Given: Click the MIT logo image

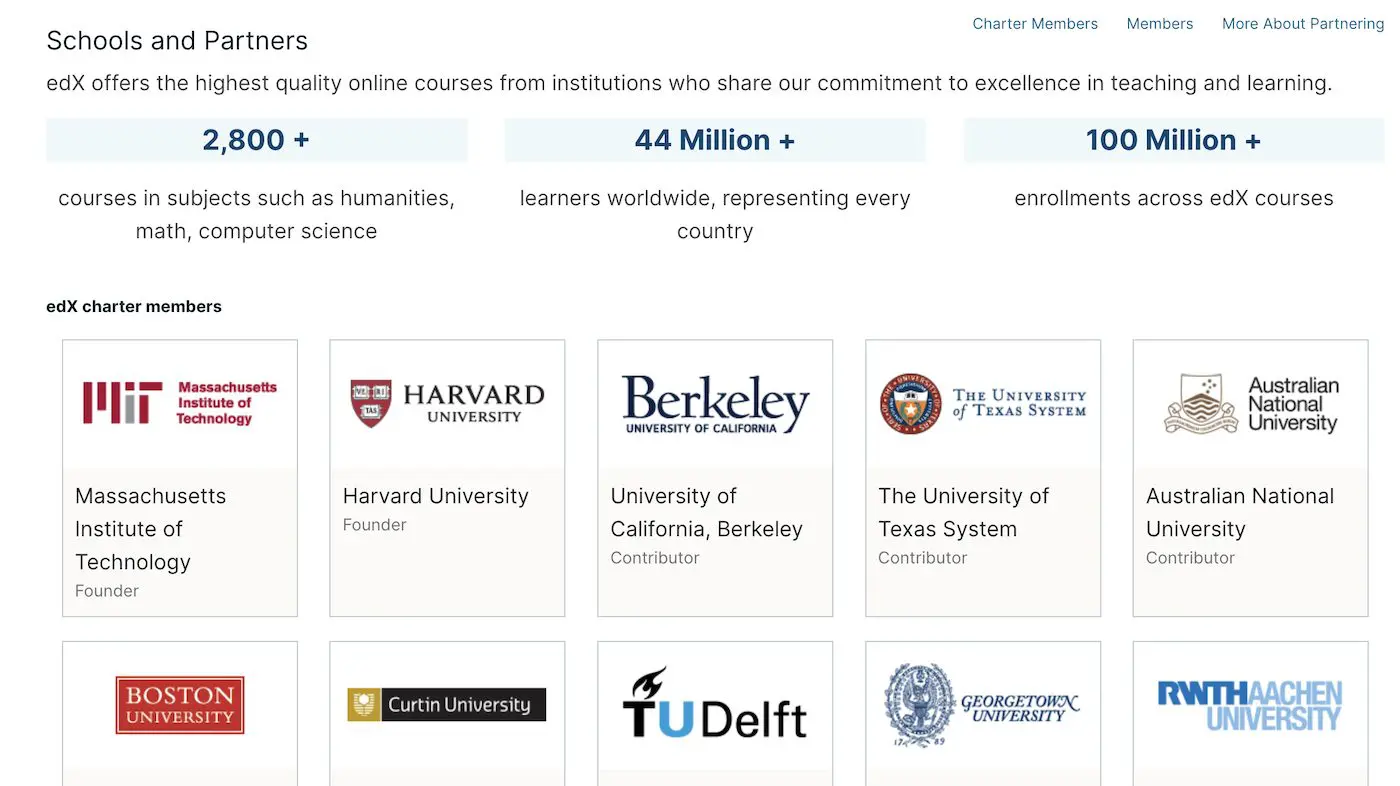Looking at the screenshot, I should tap(180, 403).
